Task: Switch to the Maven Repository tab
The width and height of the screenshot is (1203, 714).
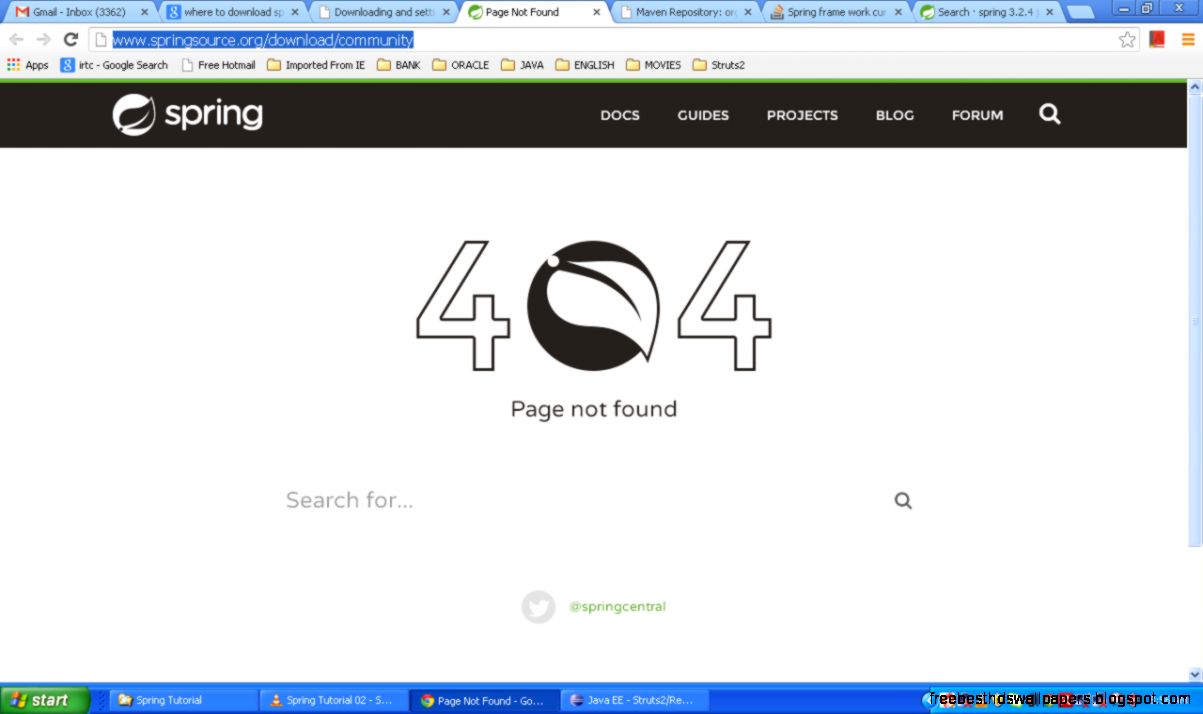Action: coord(685,12)
